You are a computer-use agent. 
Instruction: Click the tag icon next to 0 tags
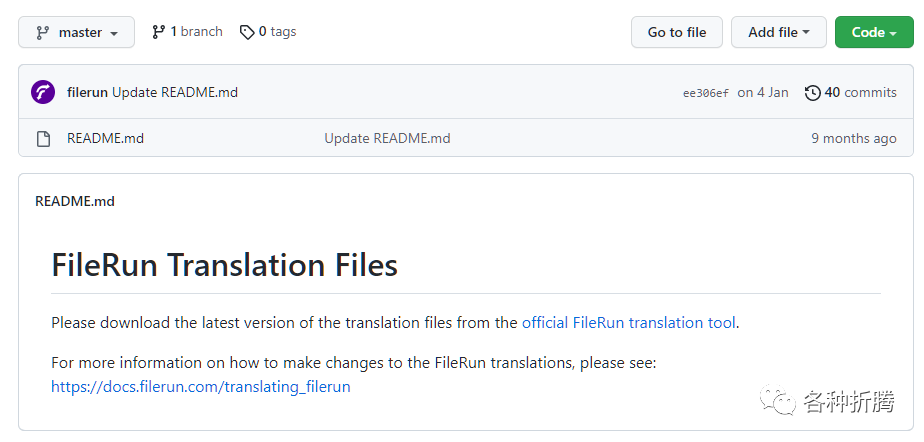point(247,32)
